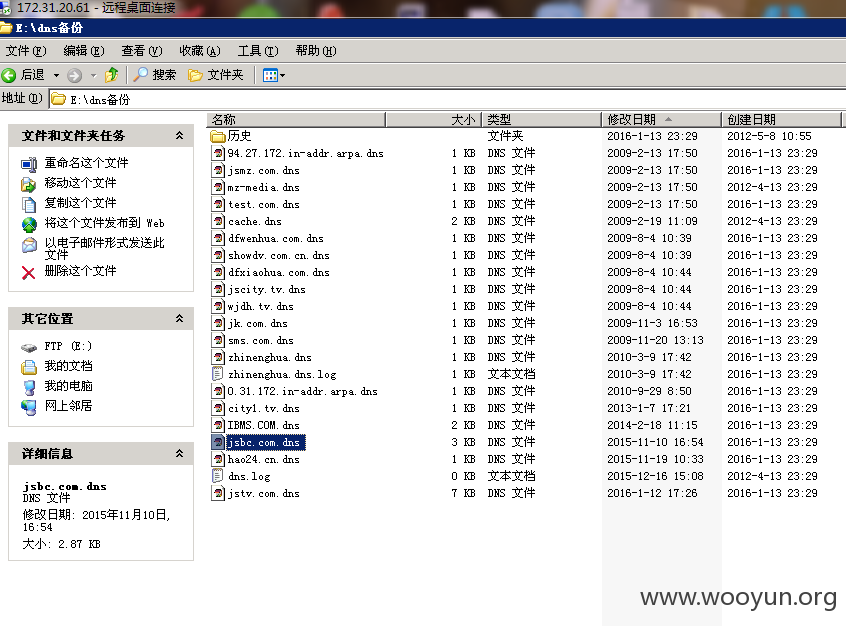
Task: Select IBMS.COM.dns file name
Action: point(263,425)
